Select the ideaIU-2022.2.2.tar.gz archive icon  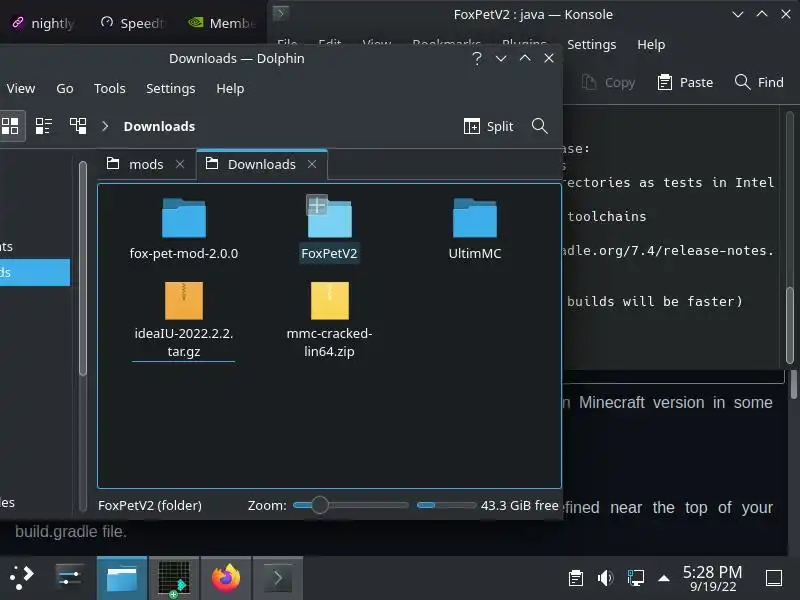(184, 301)
